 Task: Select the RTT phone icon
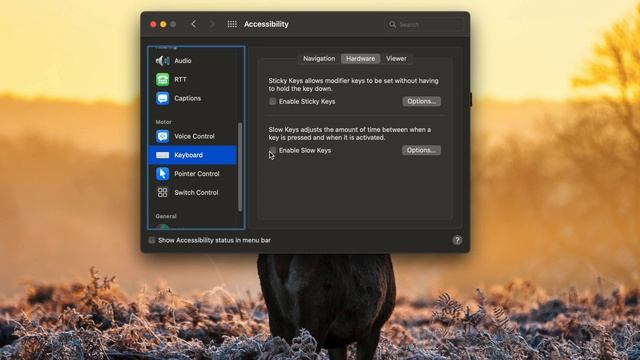point(162,80)
